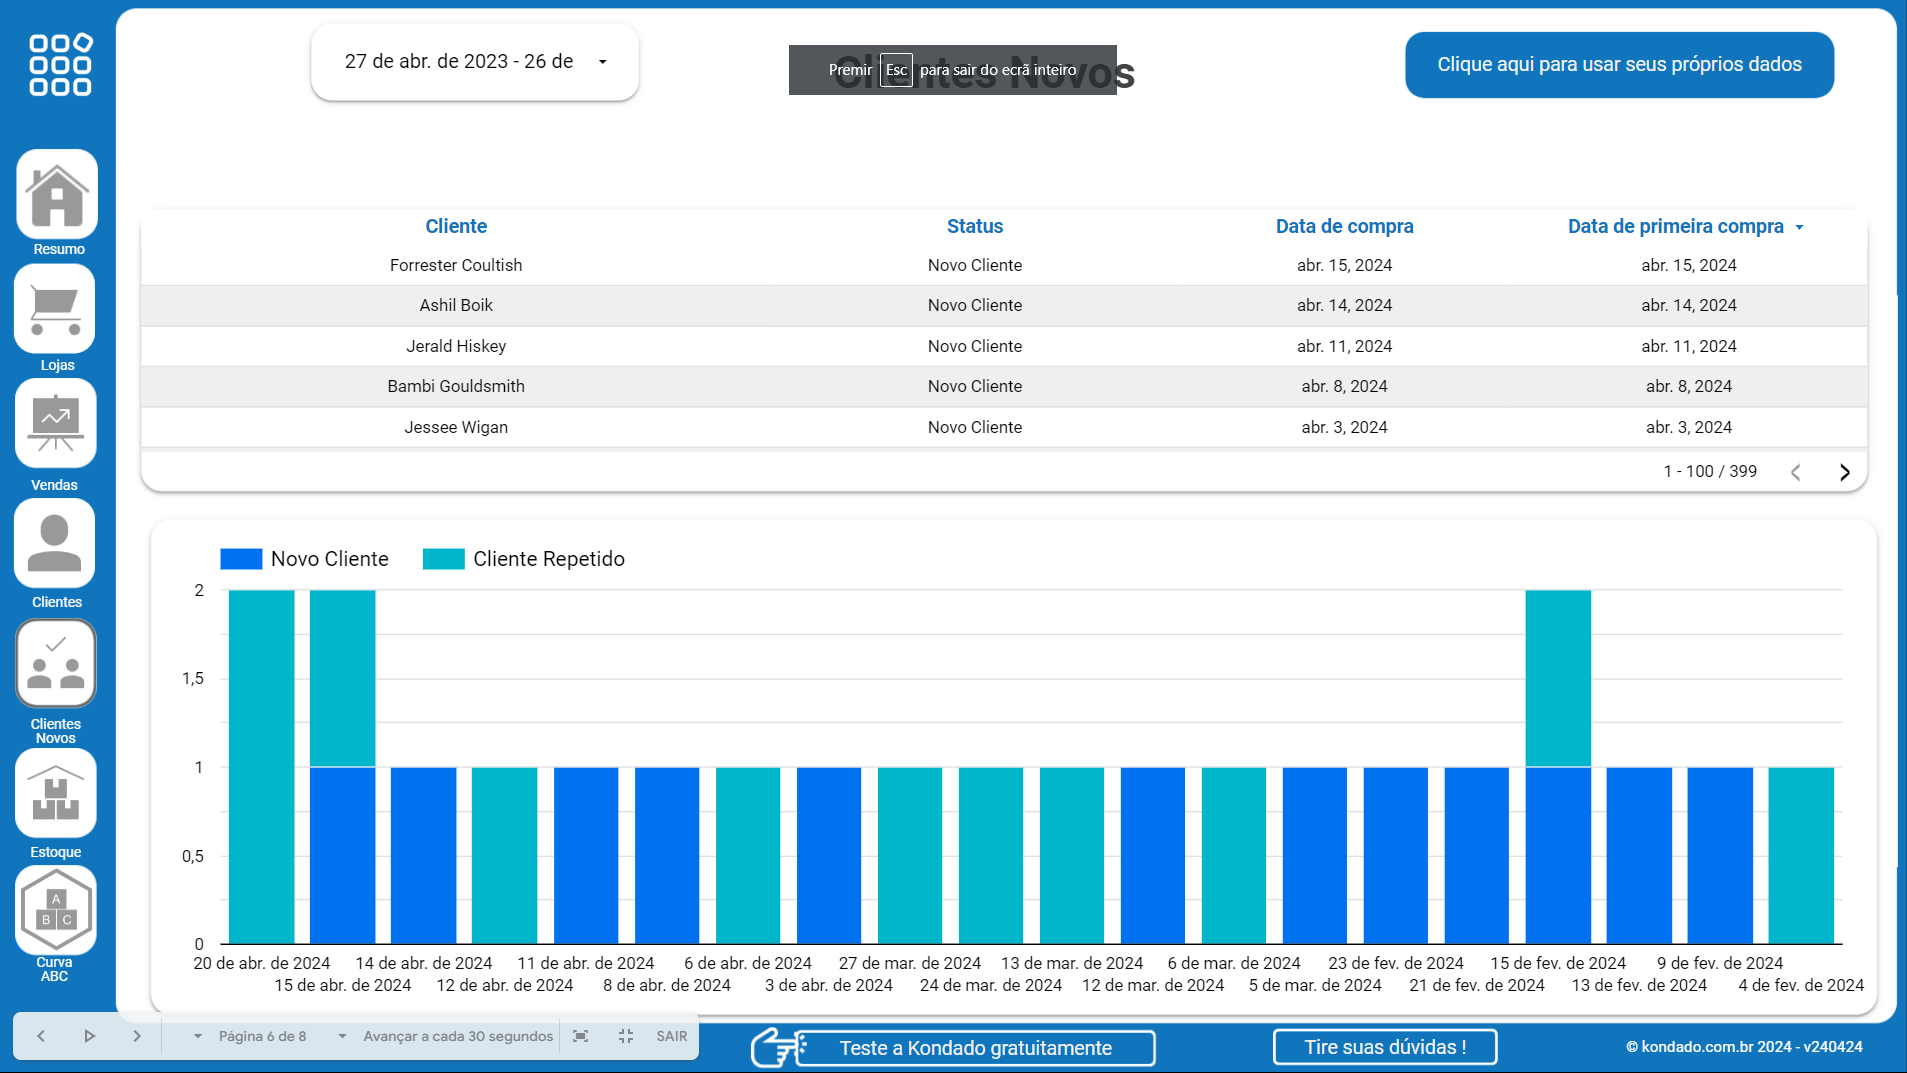Open the Resumo home page icon
This screenshot has height=1073, width=1907.
pos(57,195)
